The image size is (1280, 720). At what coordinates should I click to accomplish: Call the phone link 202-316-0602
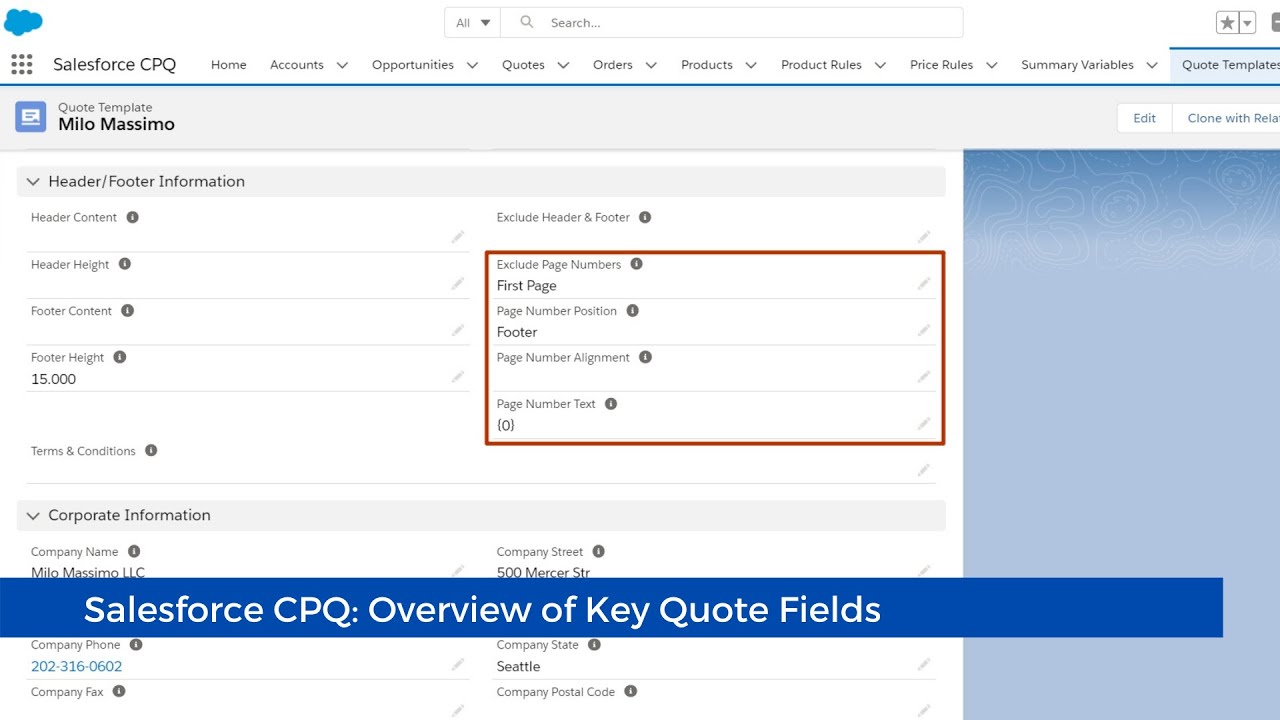click(77, 666)
